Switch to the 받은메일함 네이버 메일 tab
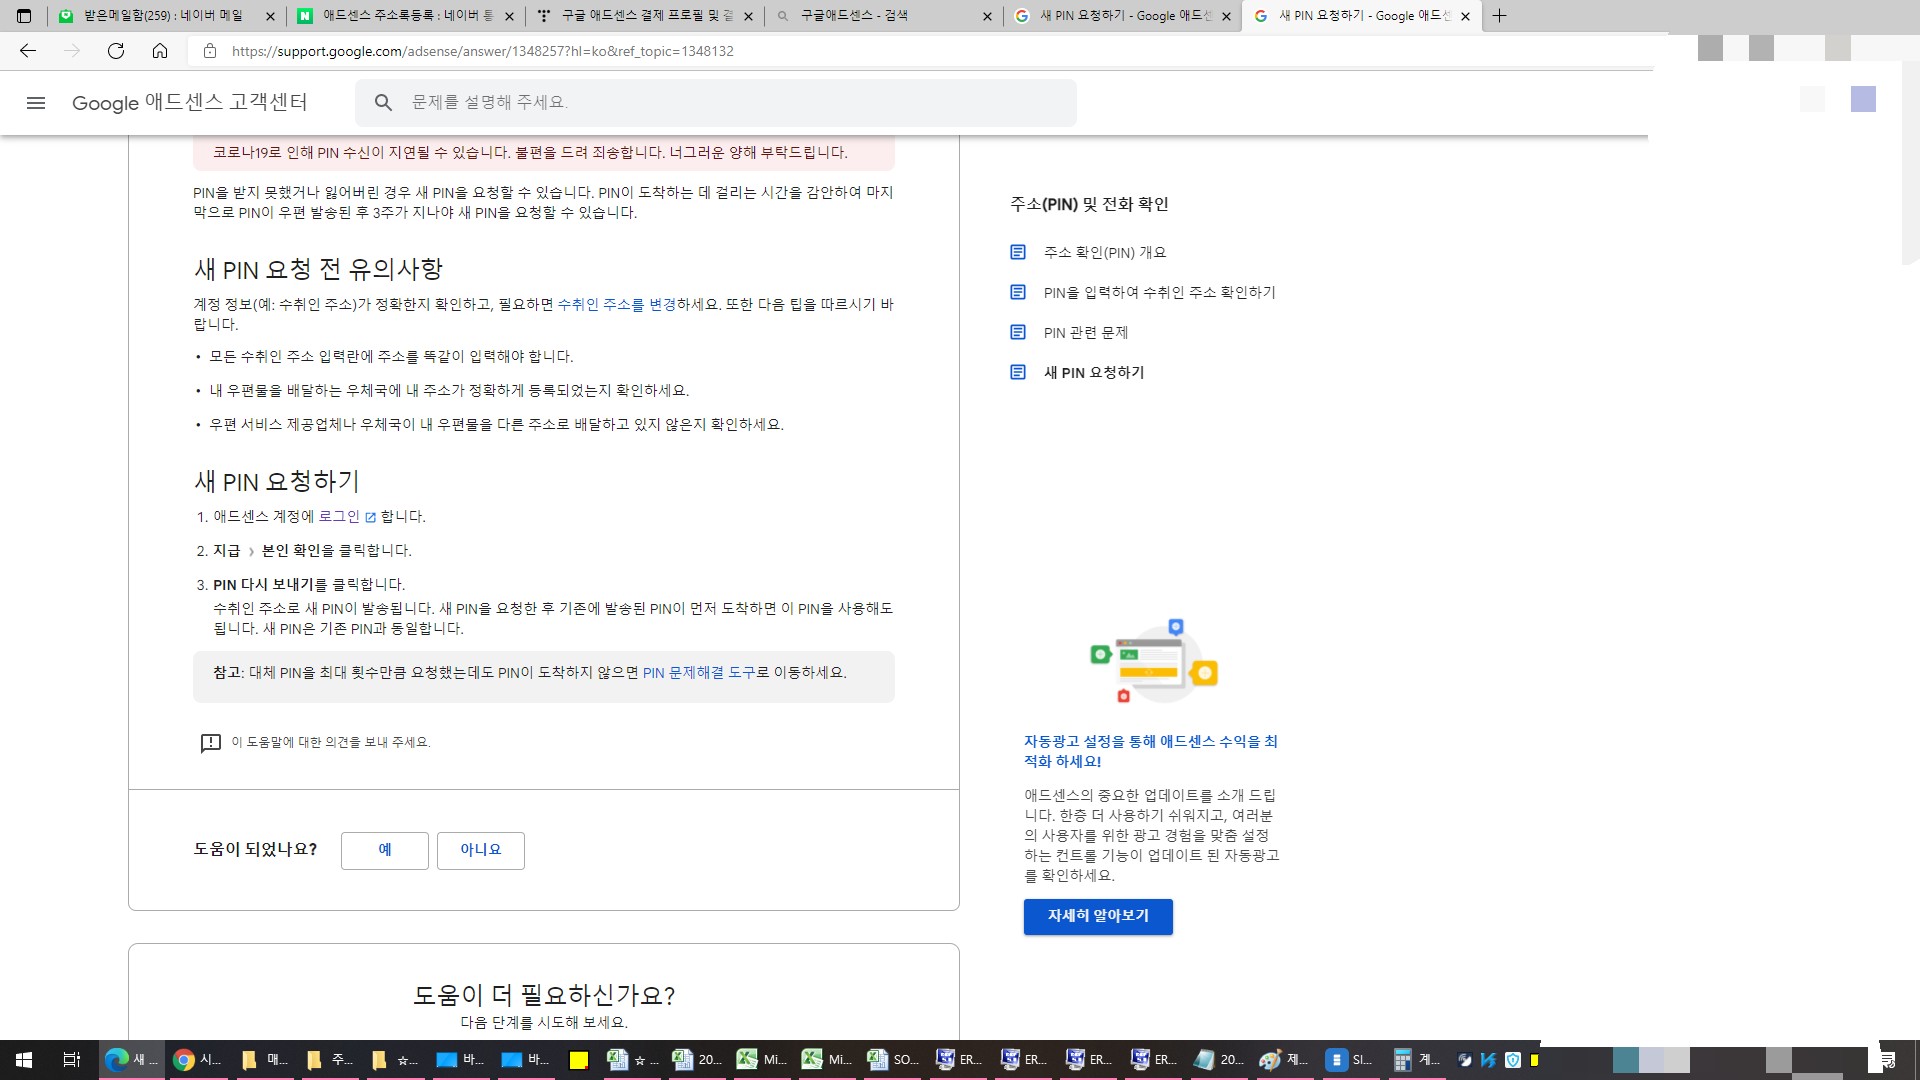The width and height of the screenshot is (1920, 1080). click(167, 16)
